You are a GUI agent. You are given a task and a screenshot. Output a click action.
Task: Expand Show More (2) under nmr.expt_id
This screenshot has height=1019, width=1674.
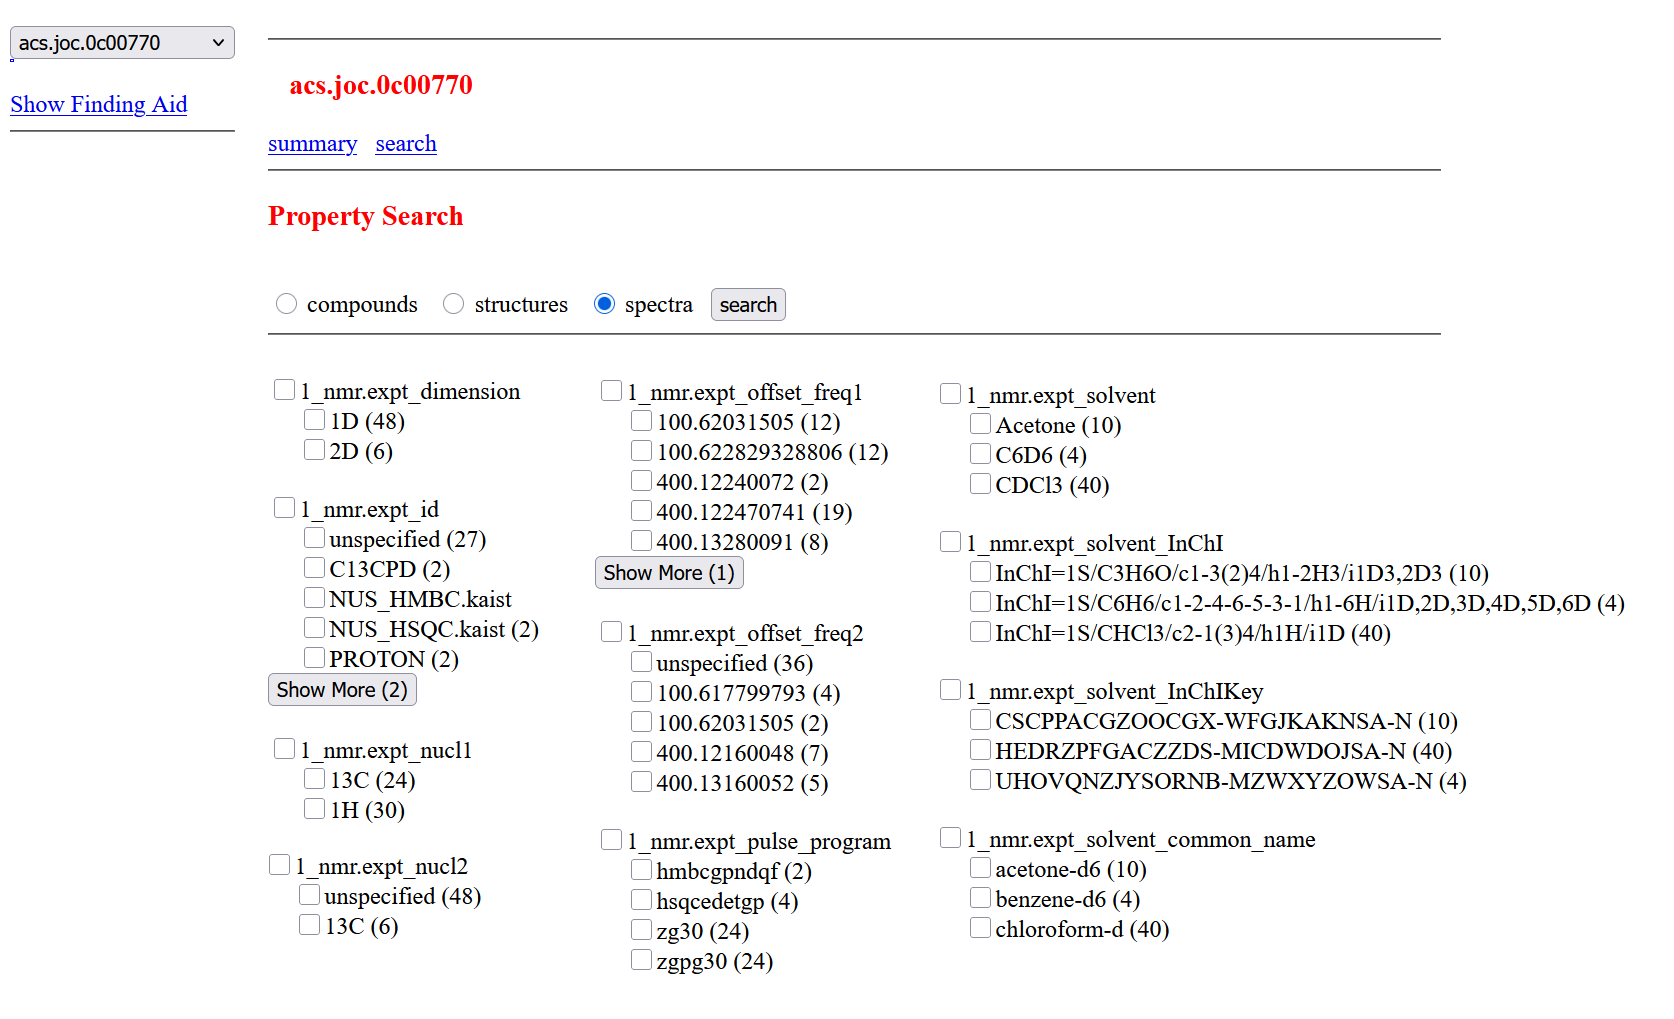[x=342, y=690]
